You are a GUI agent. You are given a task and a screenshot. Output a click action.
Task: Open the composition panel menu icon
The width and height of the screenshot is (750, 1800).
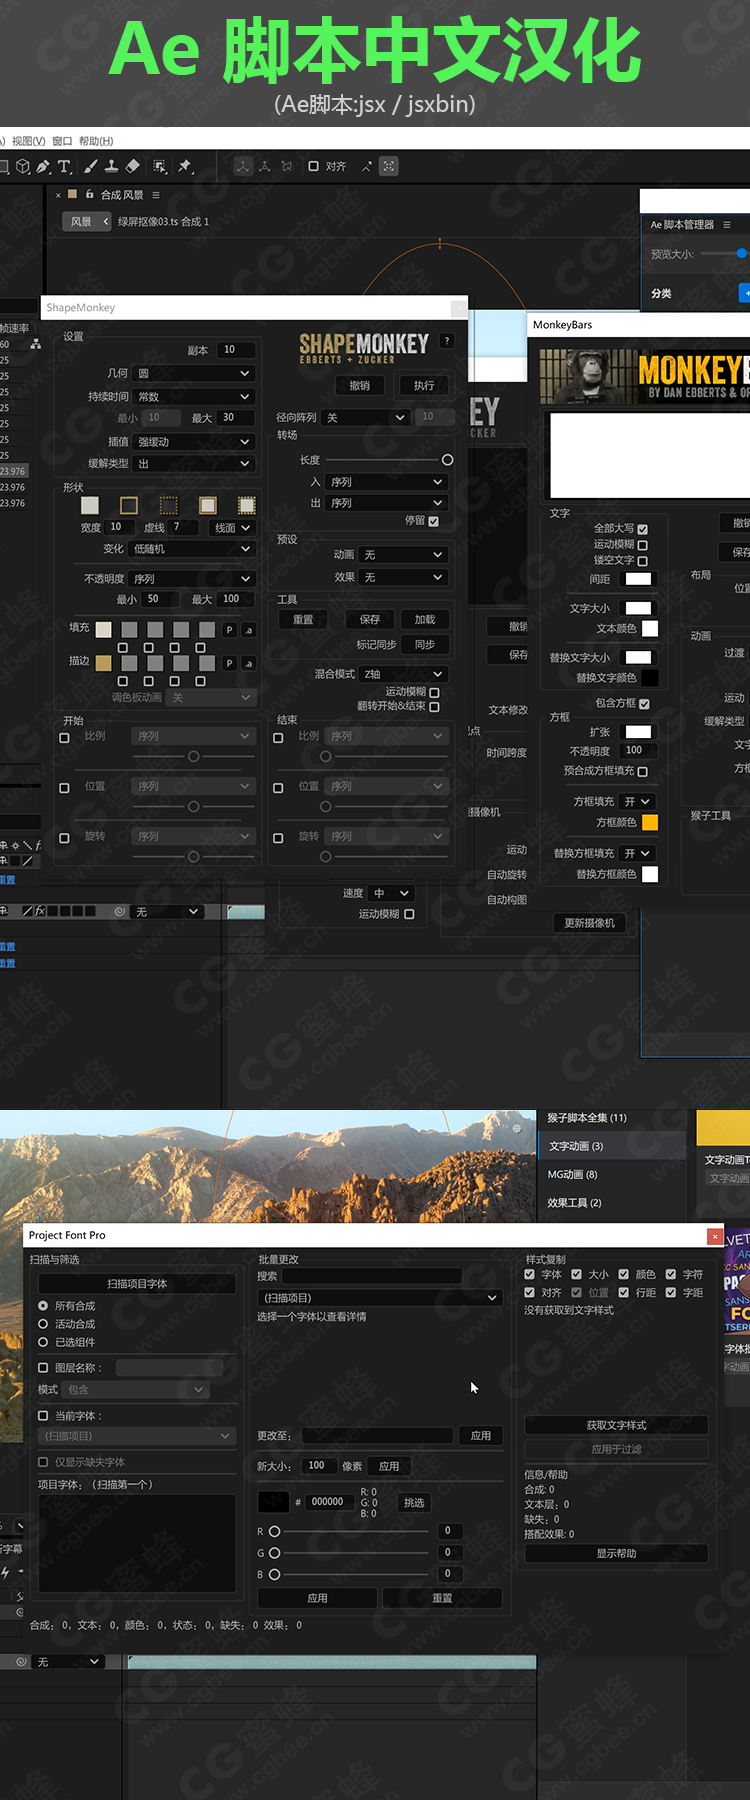coord(156,195)
